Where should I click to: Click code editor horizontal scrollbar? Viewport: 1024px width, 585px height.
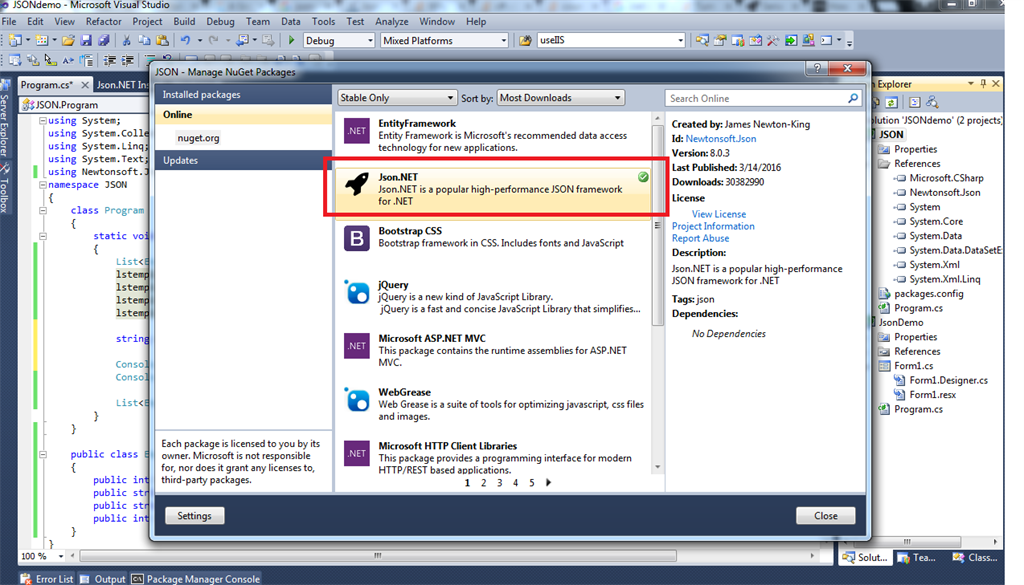pyautogui.click(x=377, y=556)
